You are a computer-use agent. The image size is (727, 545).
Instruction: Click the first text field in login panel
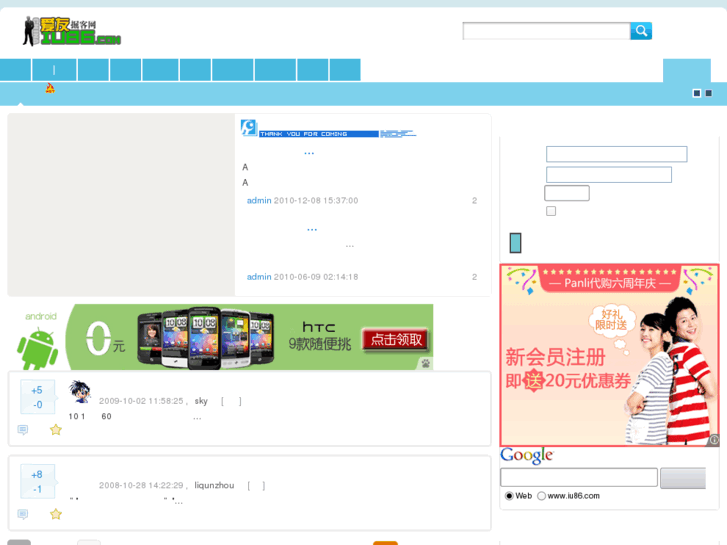(x=617, y=154)
